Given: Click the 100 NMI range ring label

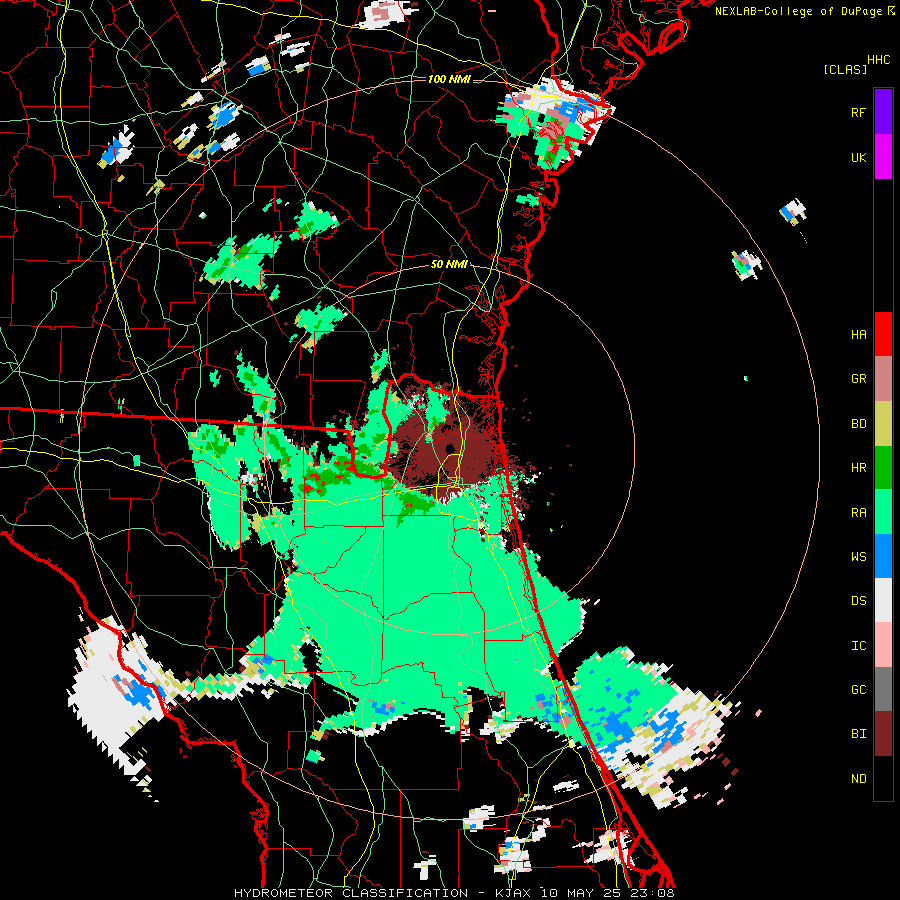Looking at the screenshot, I should click(x=449, y=79).
